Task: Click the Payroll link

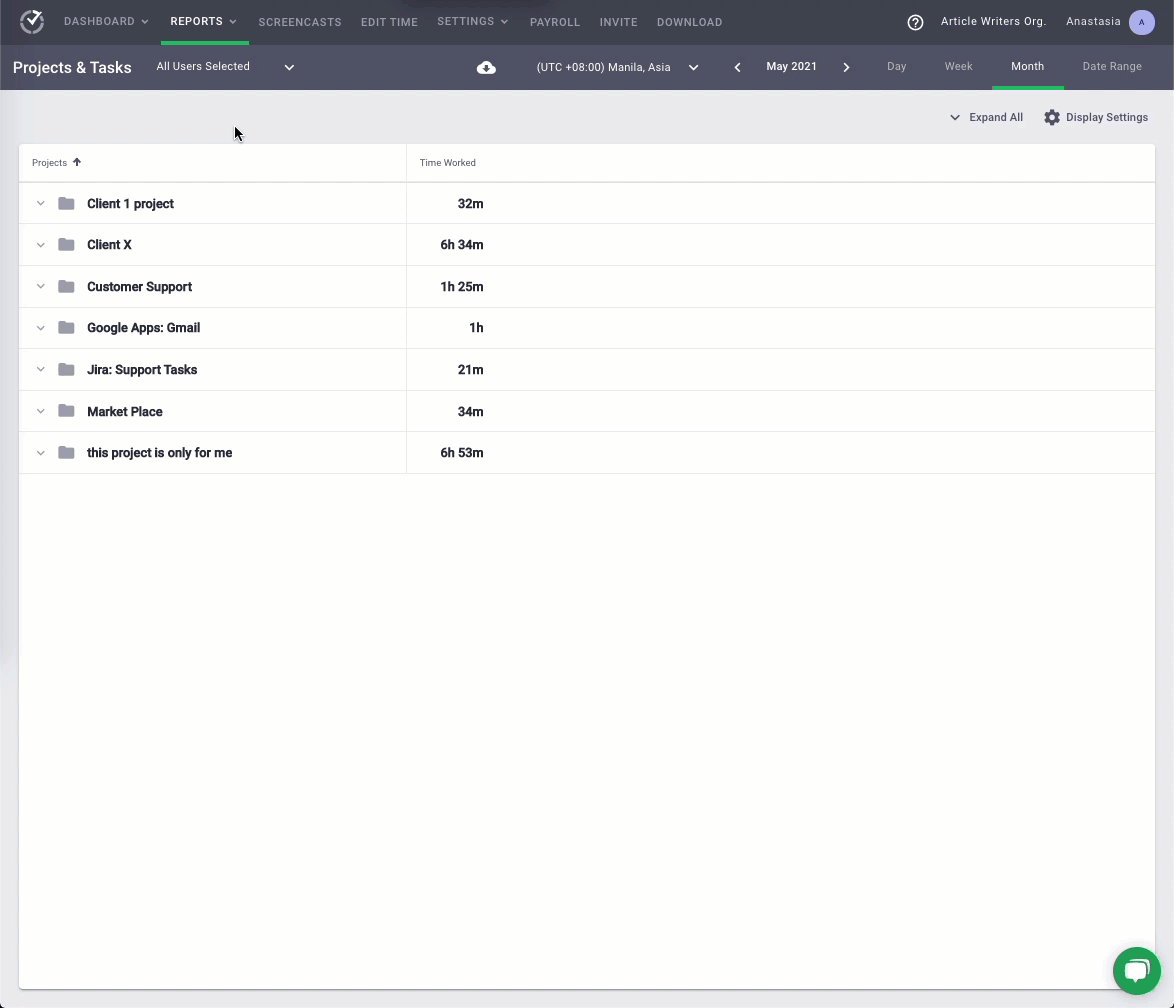Action: (x=555, y=21)
